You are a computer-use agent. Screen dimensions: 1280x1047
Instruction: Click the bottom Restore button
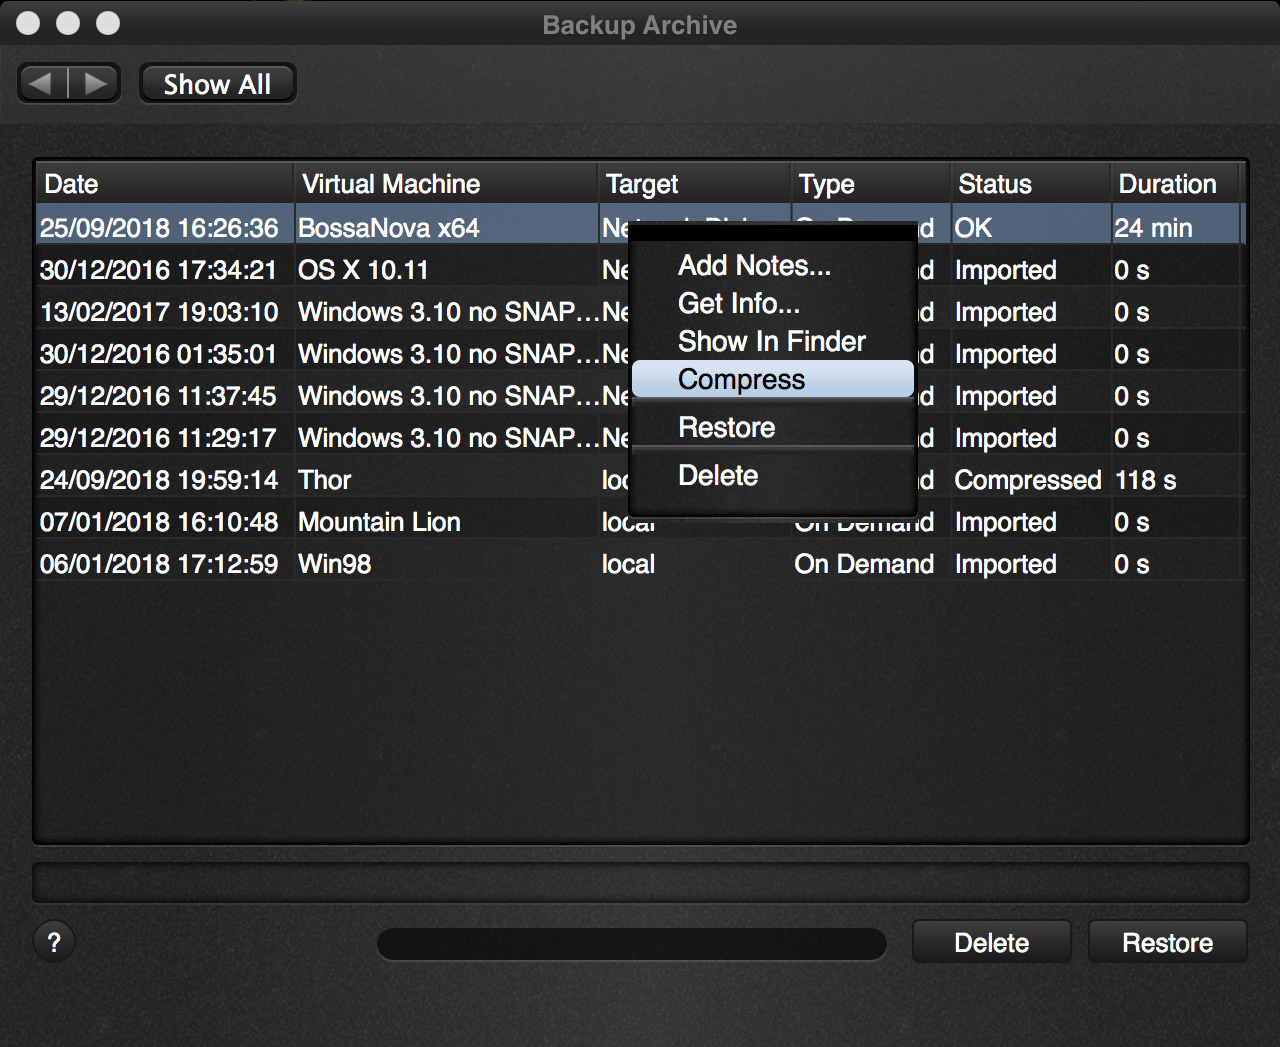click(1167, 942)
